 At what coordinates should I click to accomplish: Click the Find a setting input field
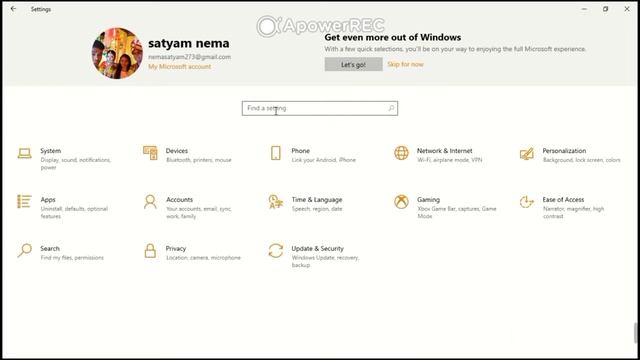pyautogui.click(x=320, y=108)
